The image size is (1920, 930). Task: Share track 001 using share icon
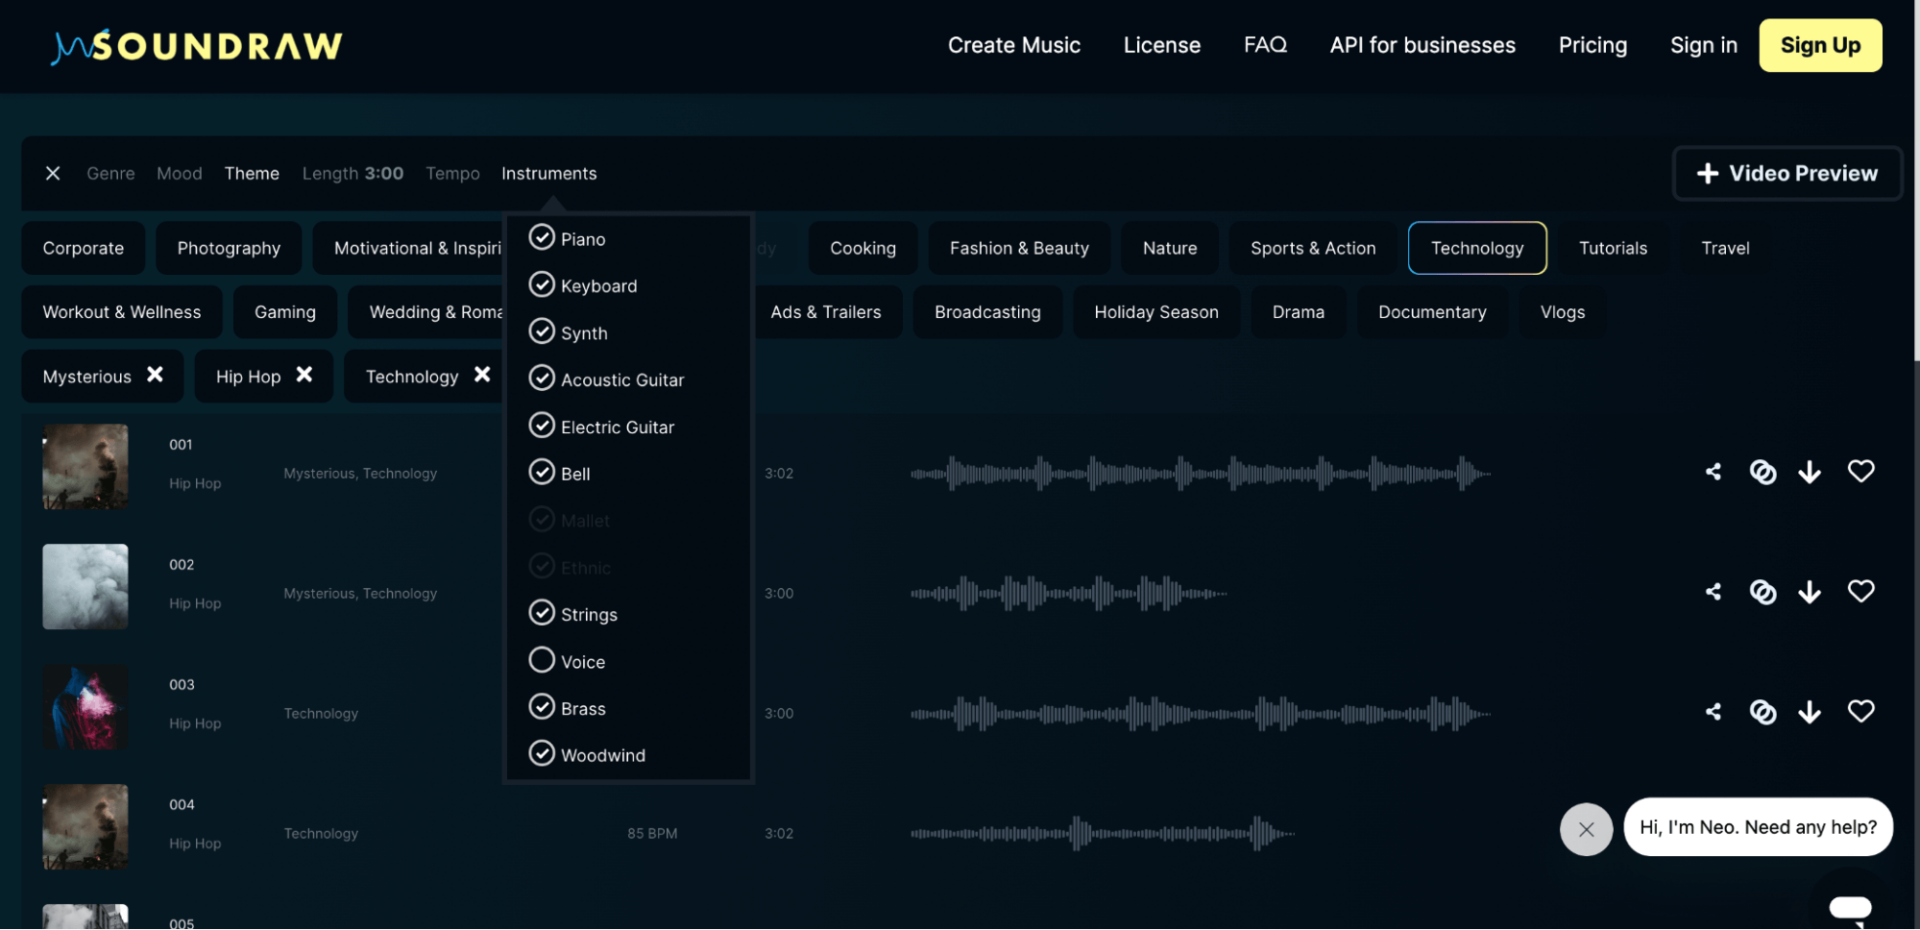click(x=1713, y=472)
